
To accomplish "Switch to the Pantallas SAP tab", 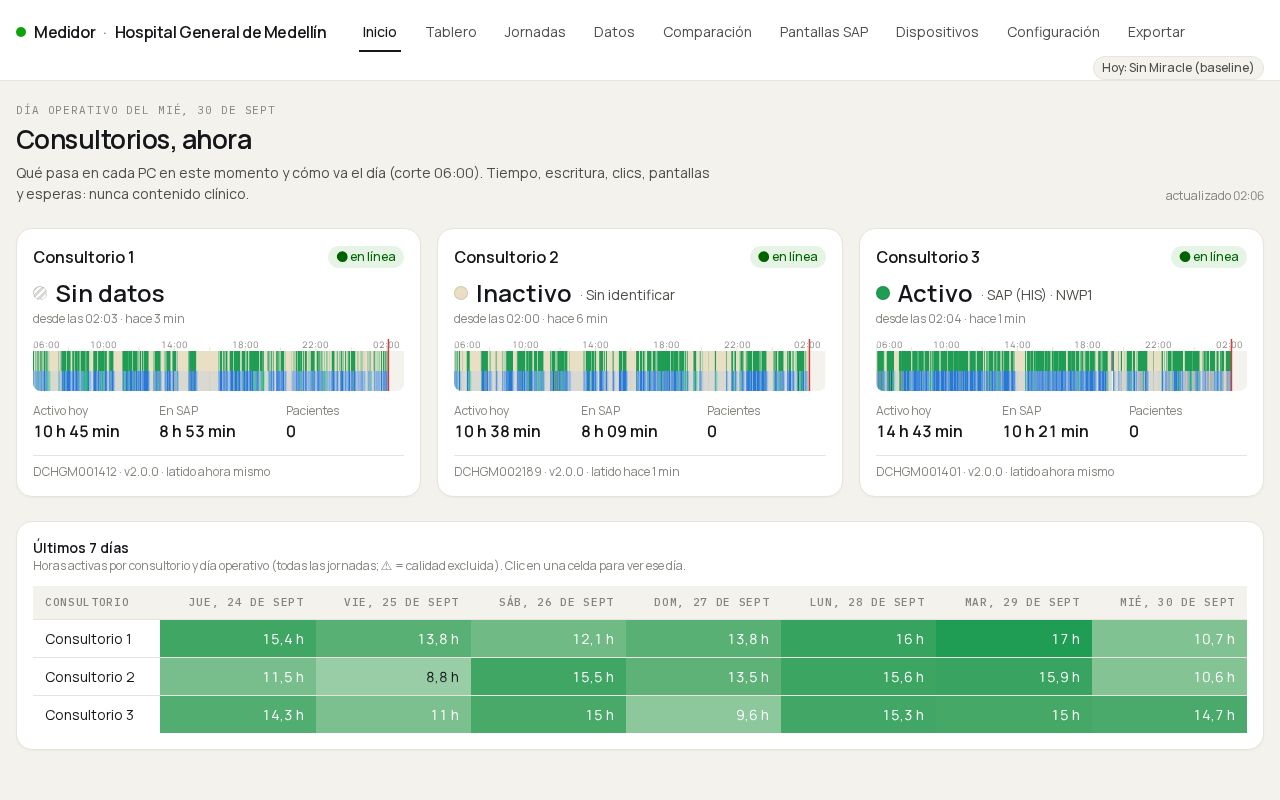I will [824, 32].
